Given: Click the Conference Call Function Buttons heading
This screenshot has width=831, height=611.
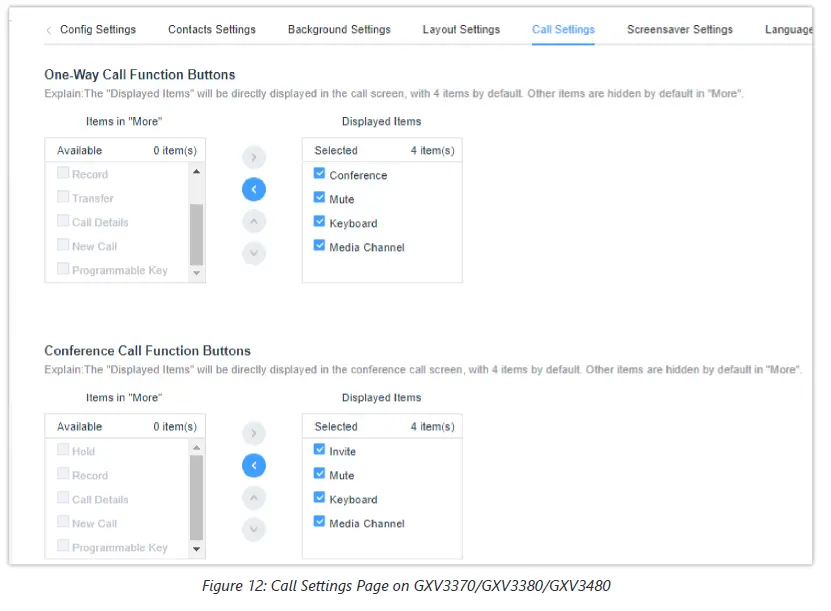Looking at the screenshot, I should (147, 351).
